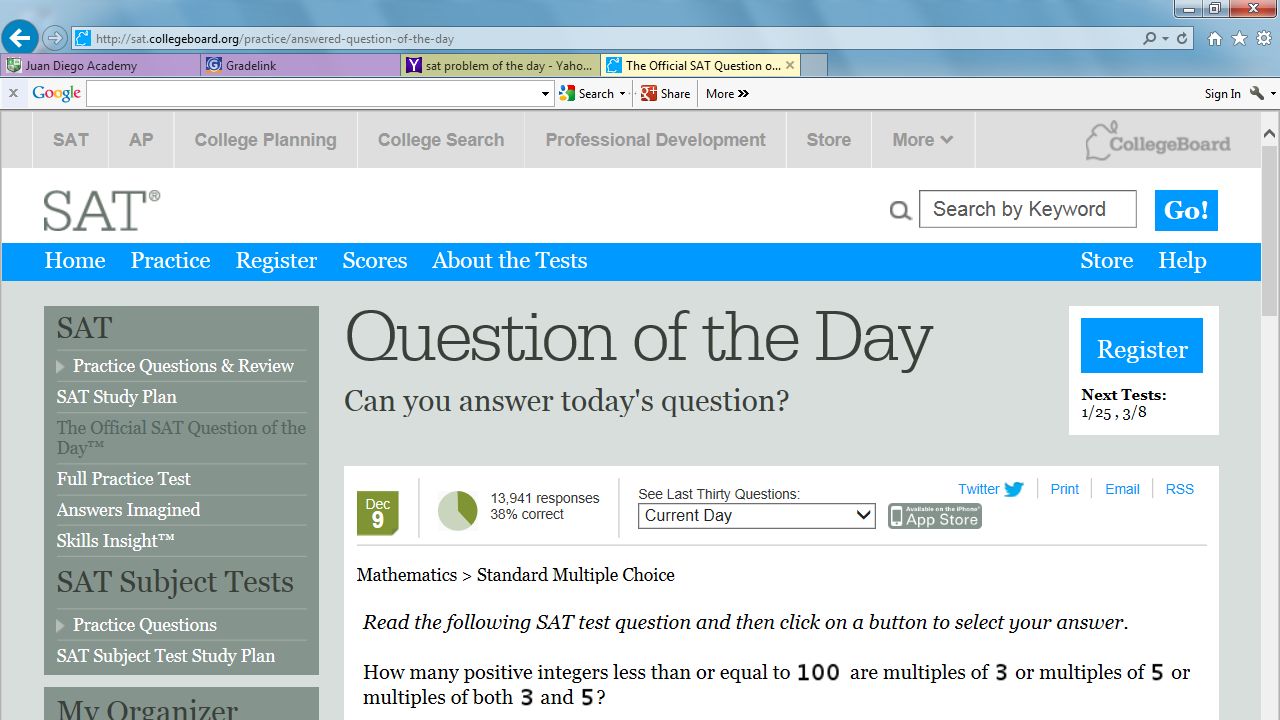Switch to the Gradelink tab
This screenshot has height=720, width=1280.
click(x=300, y=65)
